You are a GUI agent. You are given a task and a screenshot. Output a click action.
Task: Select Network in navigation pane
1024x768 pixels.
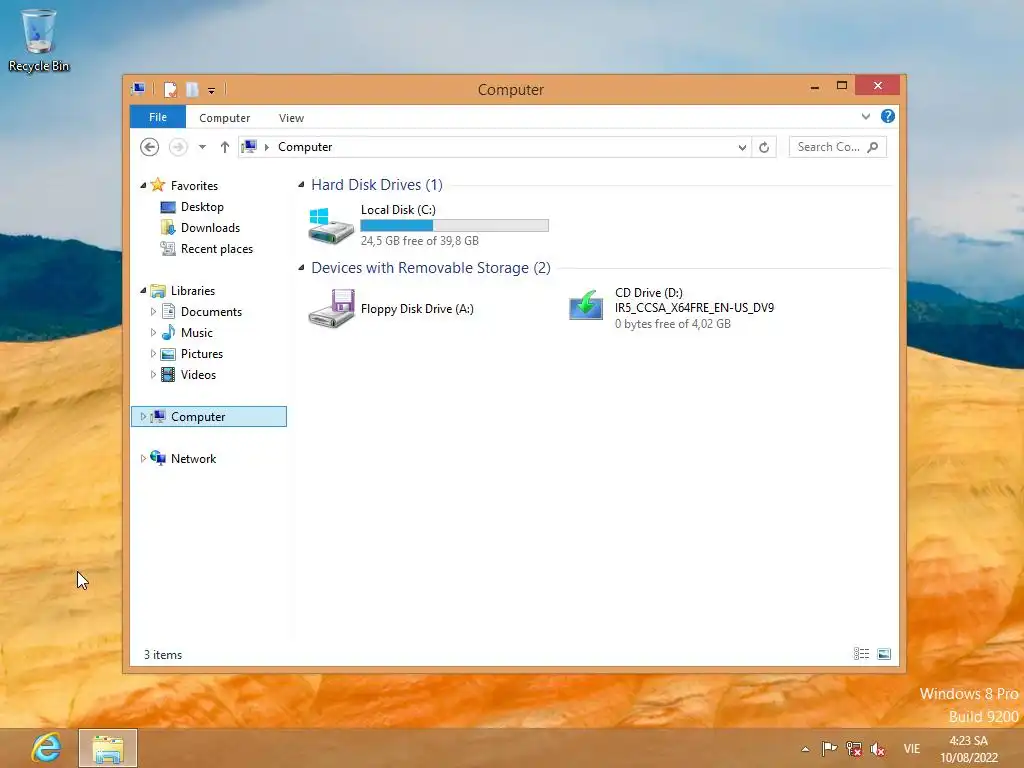tap(193, 458)
